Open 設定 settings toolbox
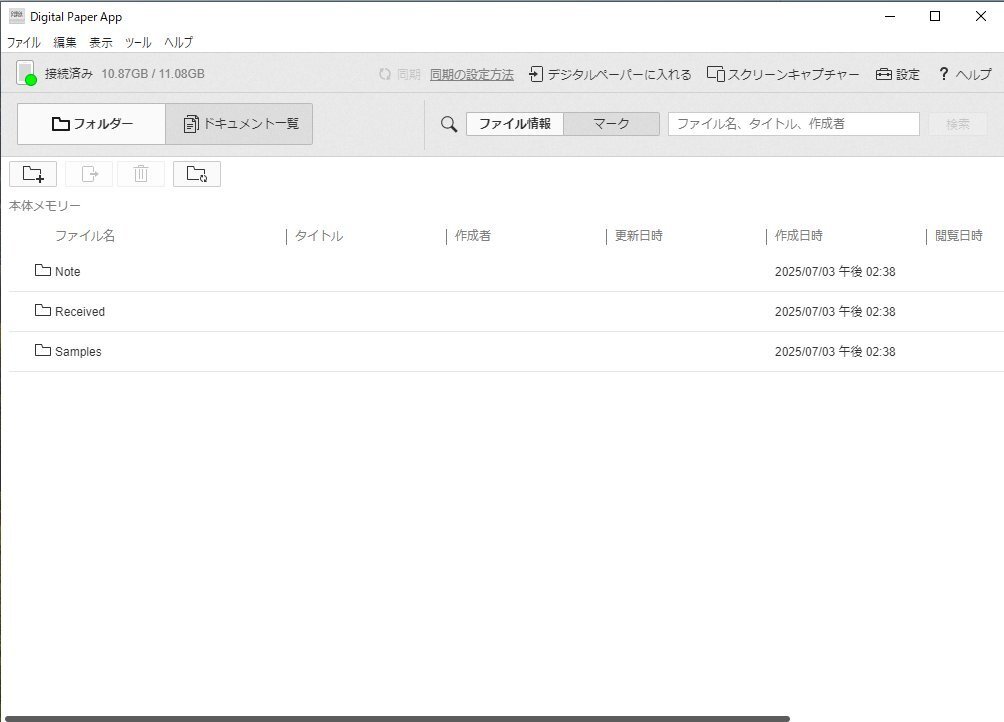This screenshot has width=1004, height=722. (897, 74)
